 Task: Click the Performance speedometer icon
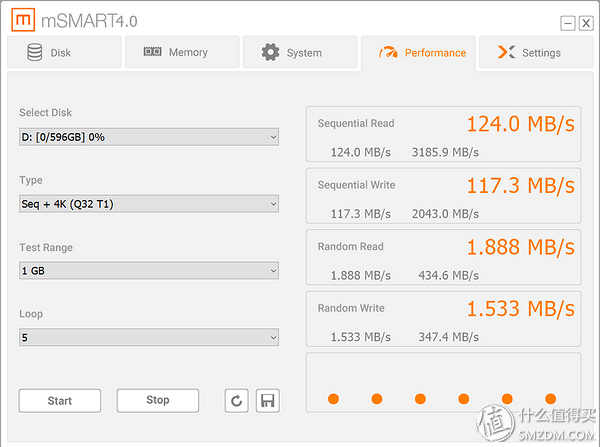click(x=388, y=52)
